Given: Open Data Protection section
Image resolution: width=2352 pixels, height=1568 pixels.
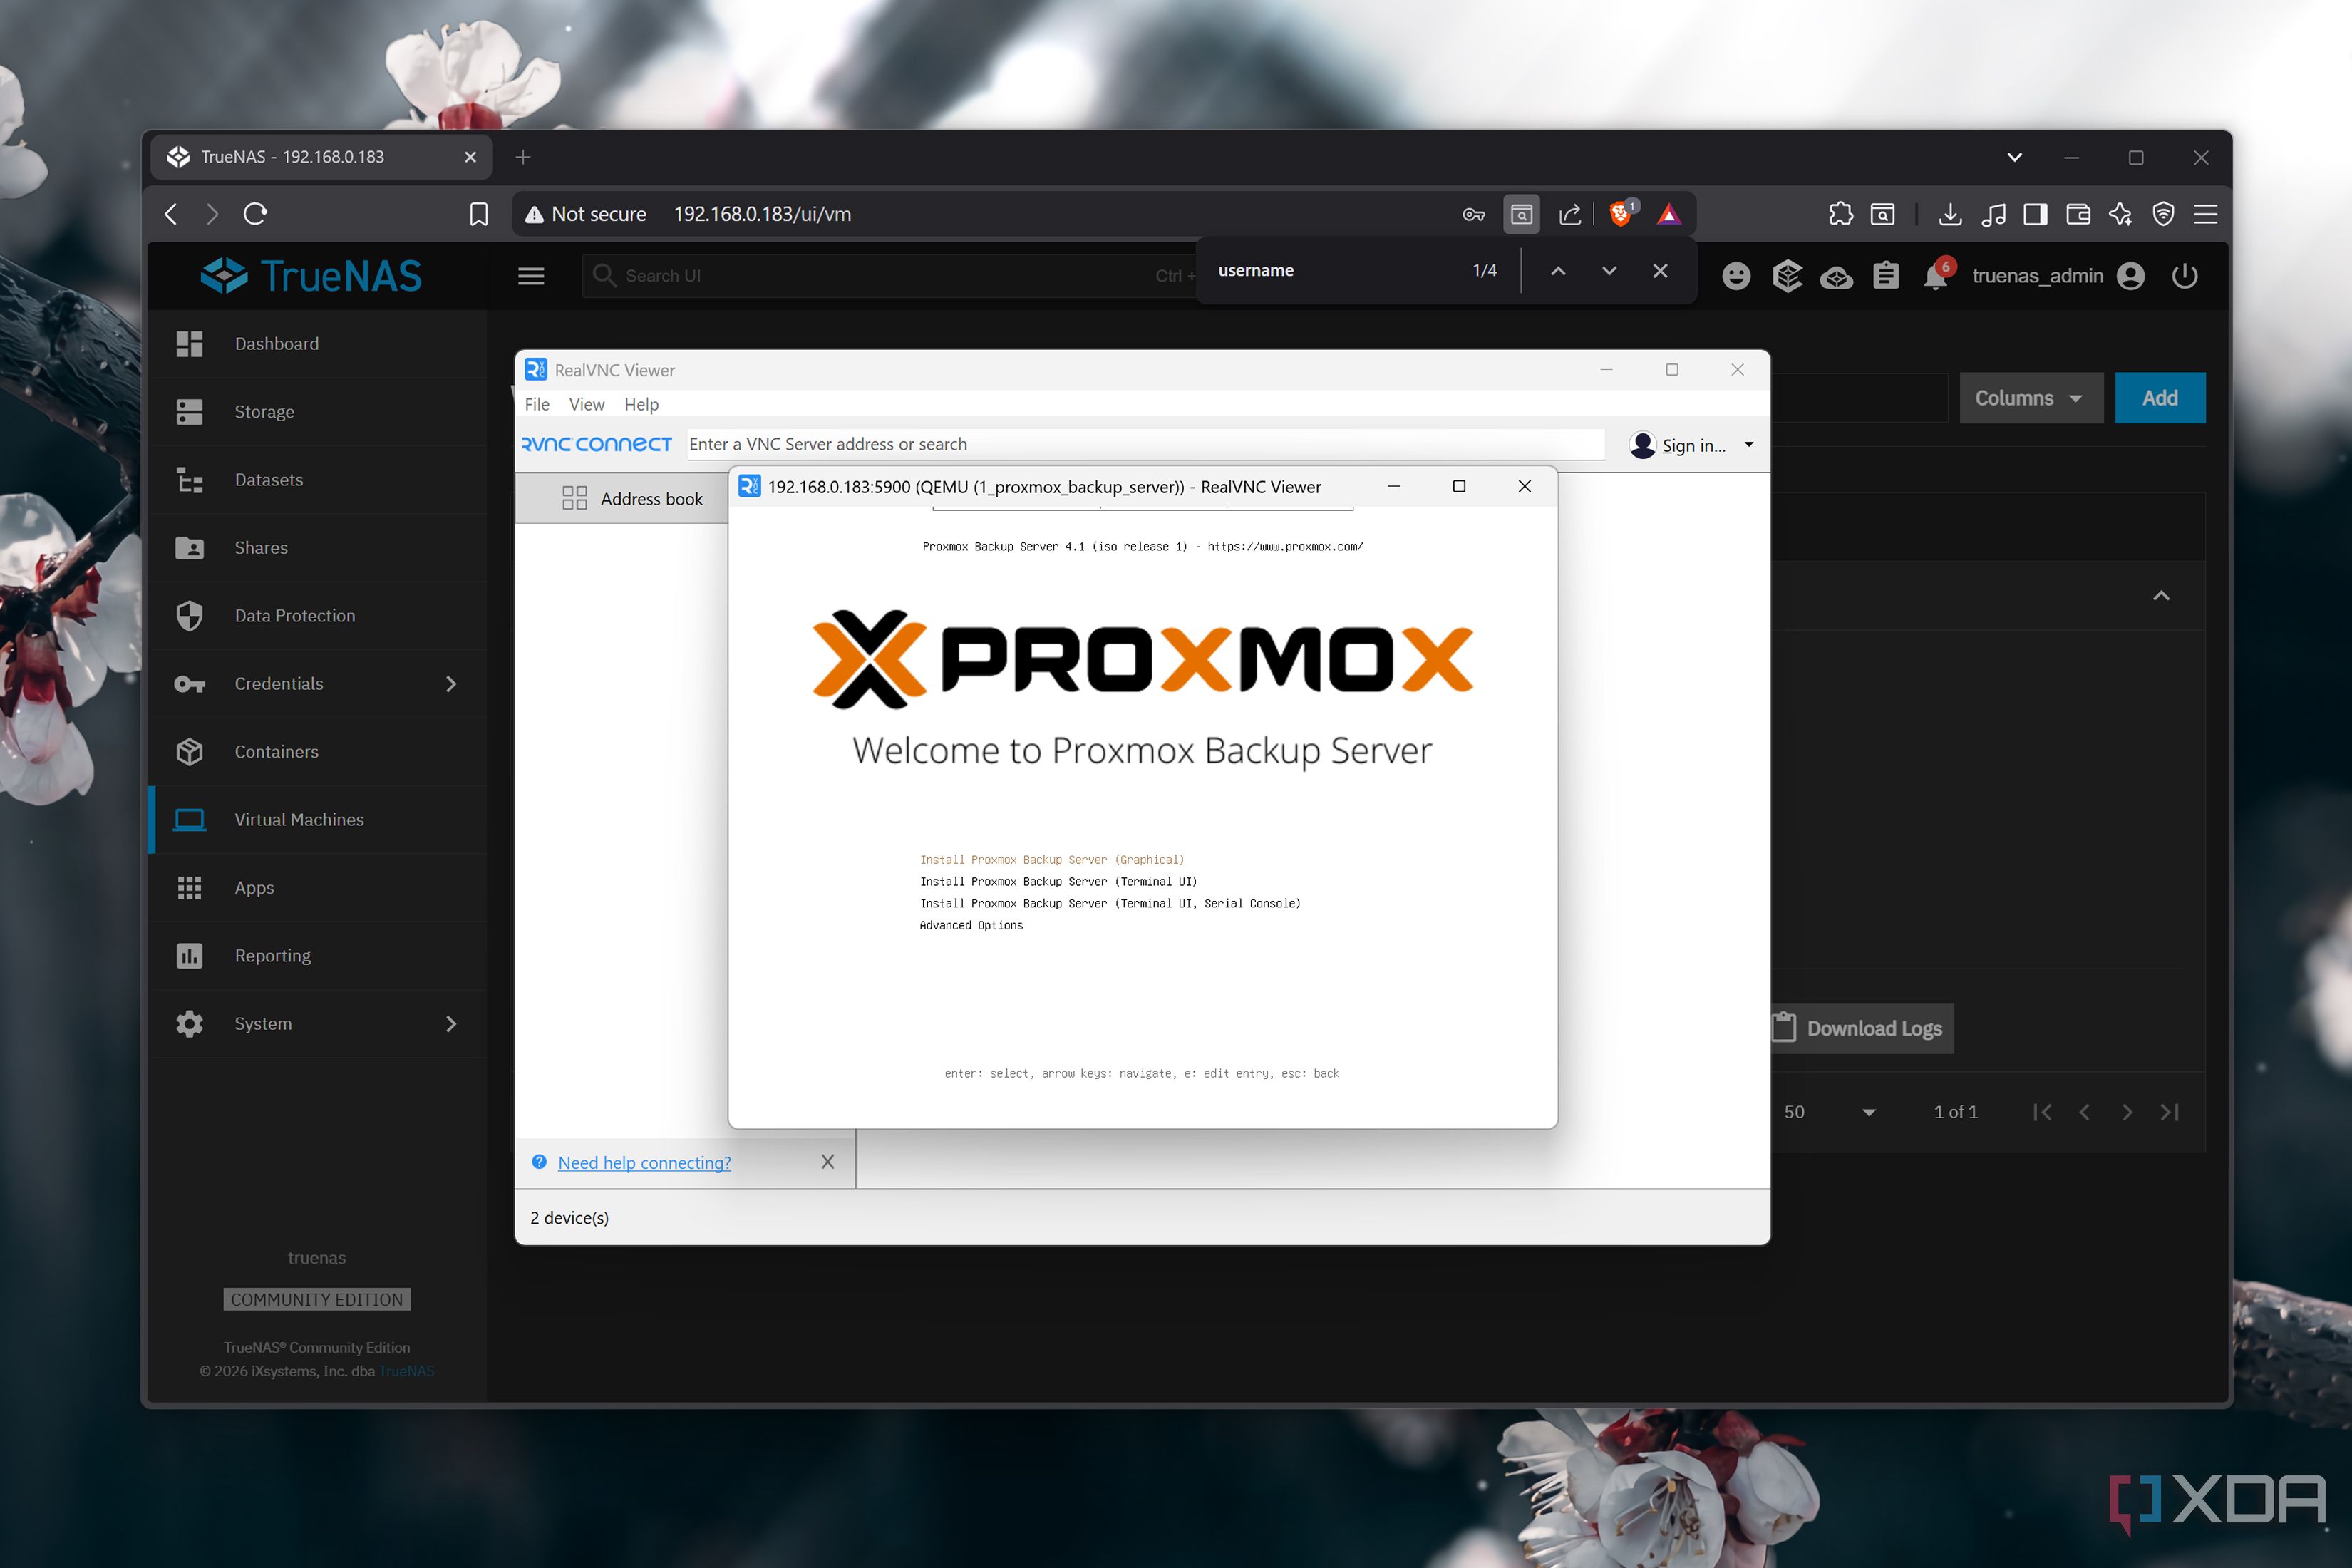Looking at the screenshot, I should click(x=318, y=615).
